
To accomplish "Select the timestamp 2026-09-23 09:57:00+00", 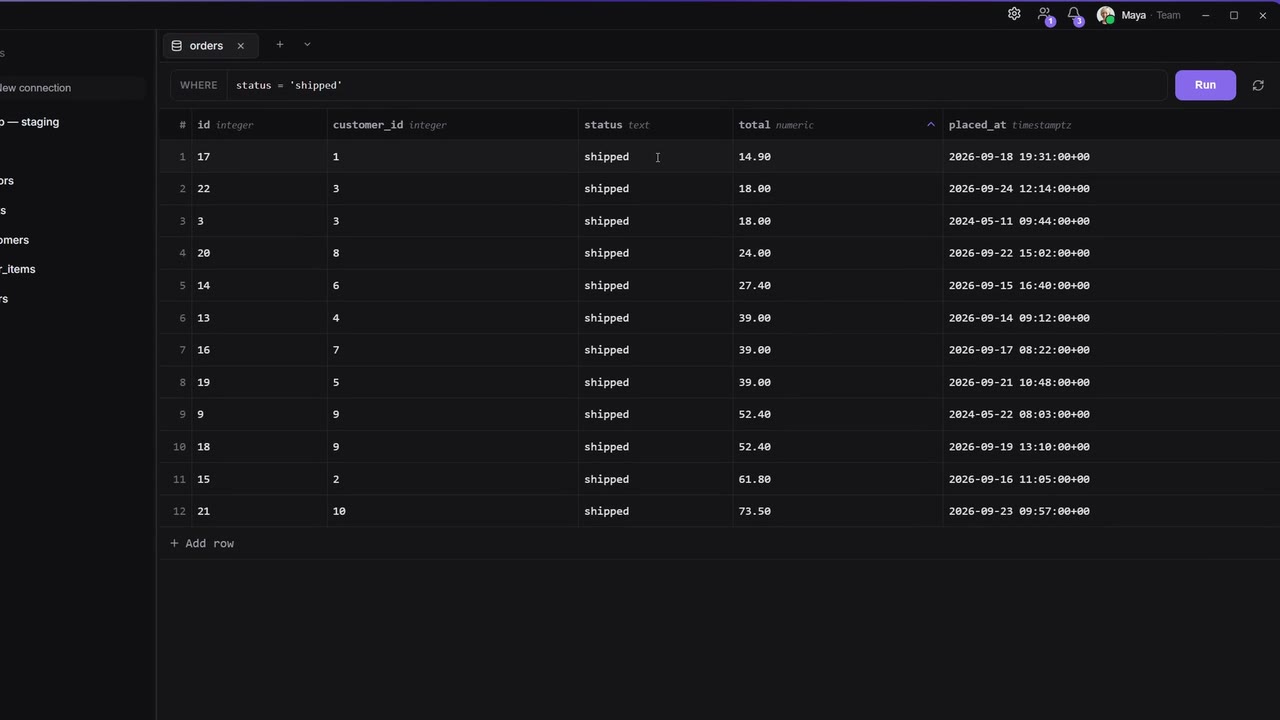I will click(1111, 511).
